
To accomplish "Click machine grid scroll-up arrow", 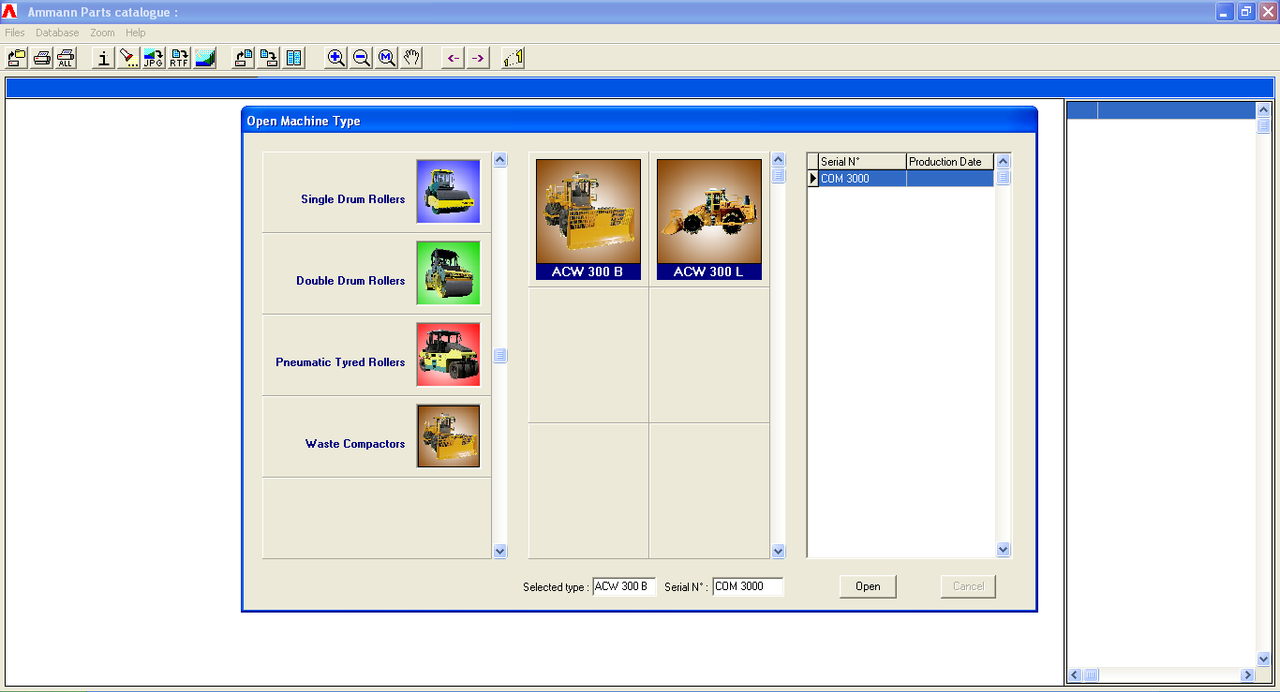I will pos(778,160).
